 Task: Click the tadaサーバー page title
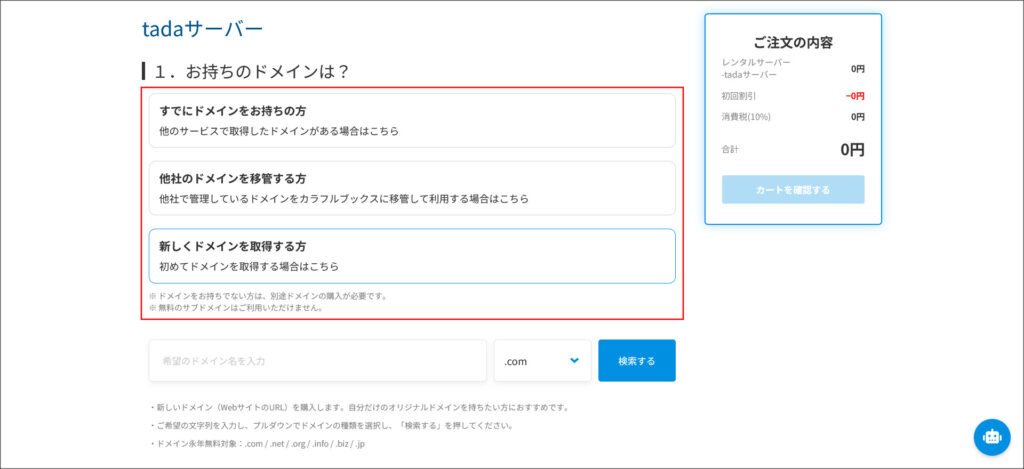(202, 29)
